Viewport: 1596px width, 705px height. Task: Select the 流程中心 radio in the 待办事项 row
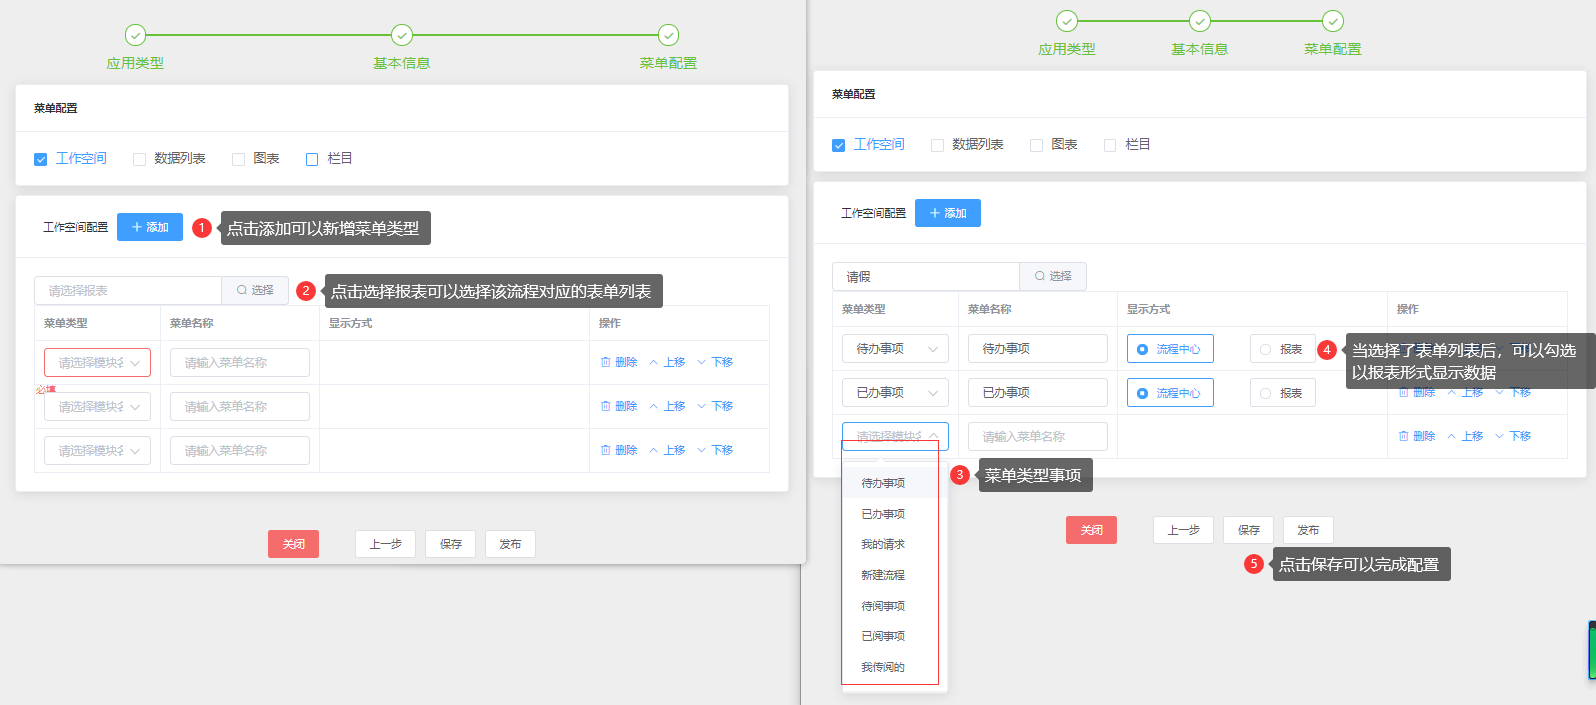click(x=1142, y=349)
